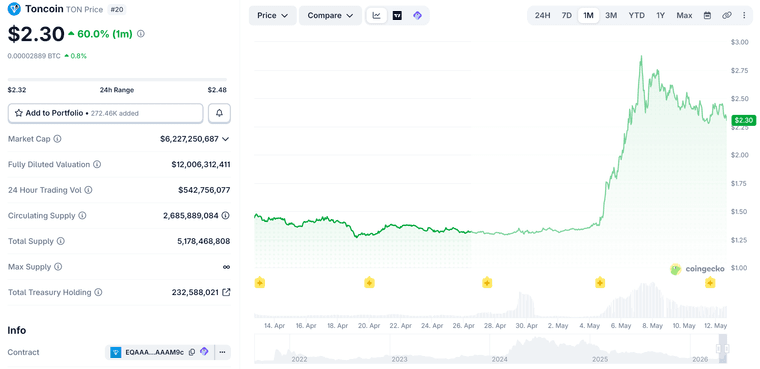Click the left handle of the navigator range slider
This screenshot has height=369, width=760.
point(719,349)
